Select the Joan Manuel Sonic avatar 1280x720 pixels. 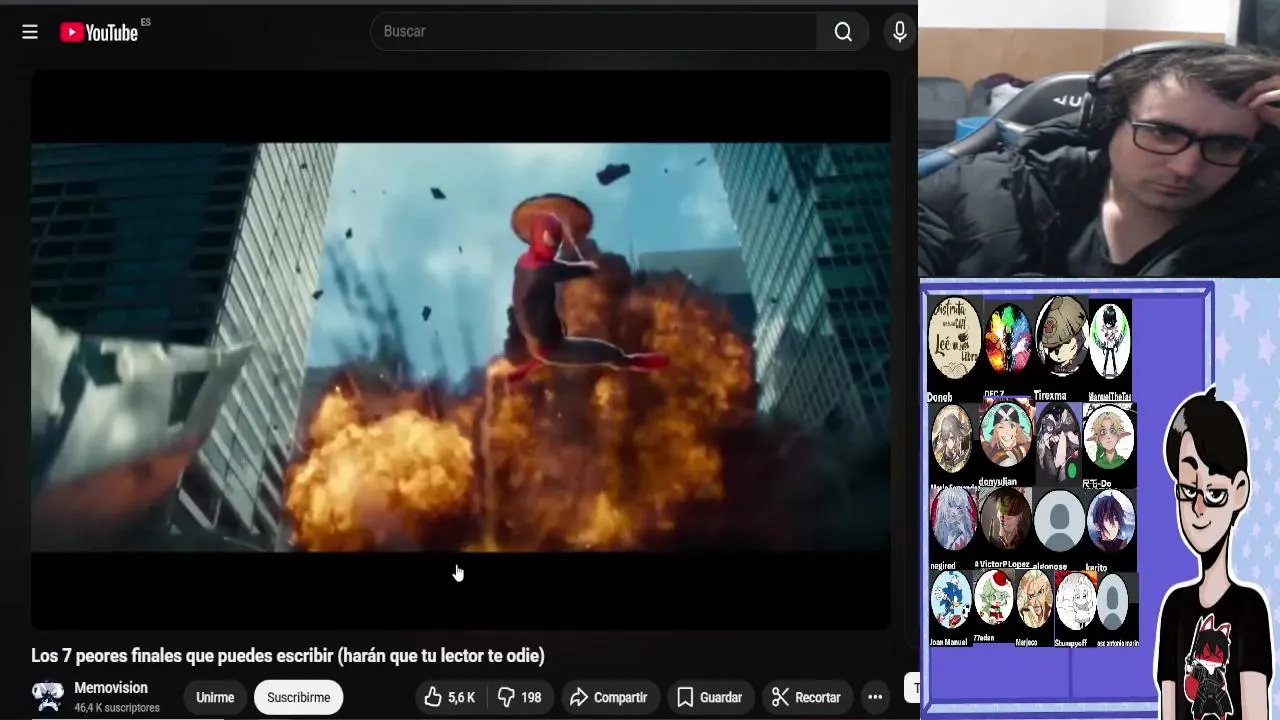click(951, 600)
